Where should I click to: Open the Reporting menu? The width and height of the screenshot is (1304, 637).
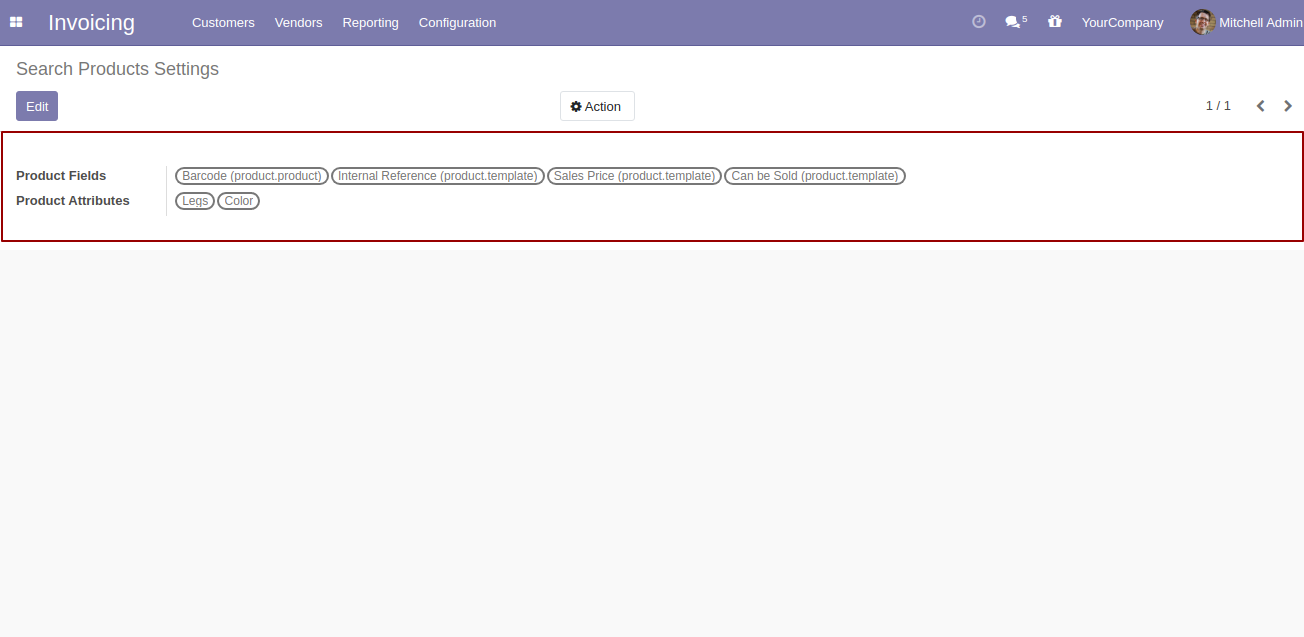[x=370, y=22]
